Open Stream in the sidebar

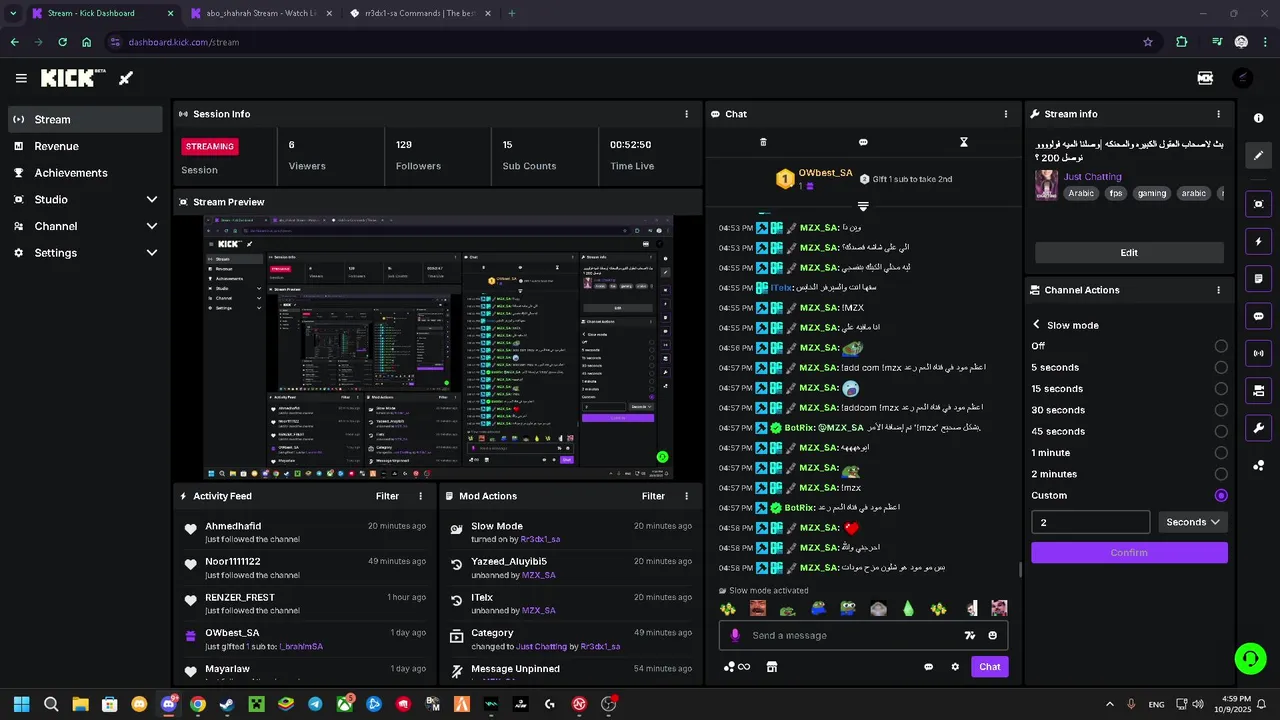click(x=85, y=119)
